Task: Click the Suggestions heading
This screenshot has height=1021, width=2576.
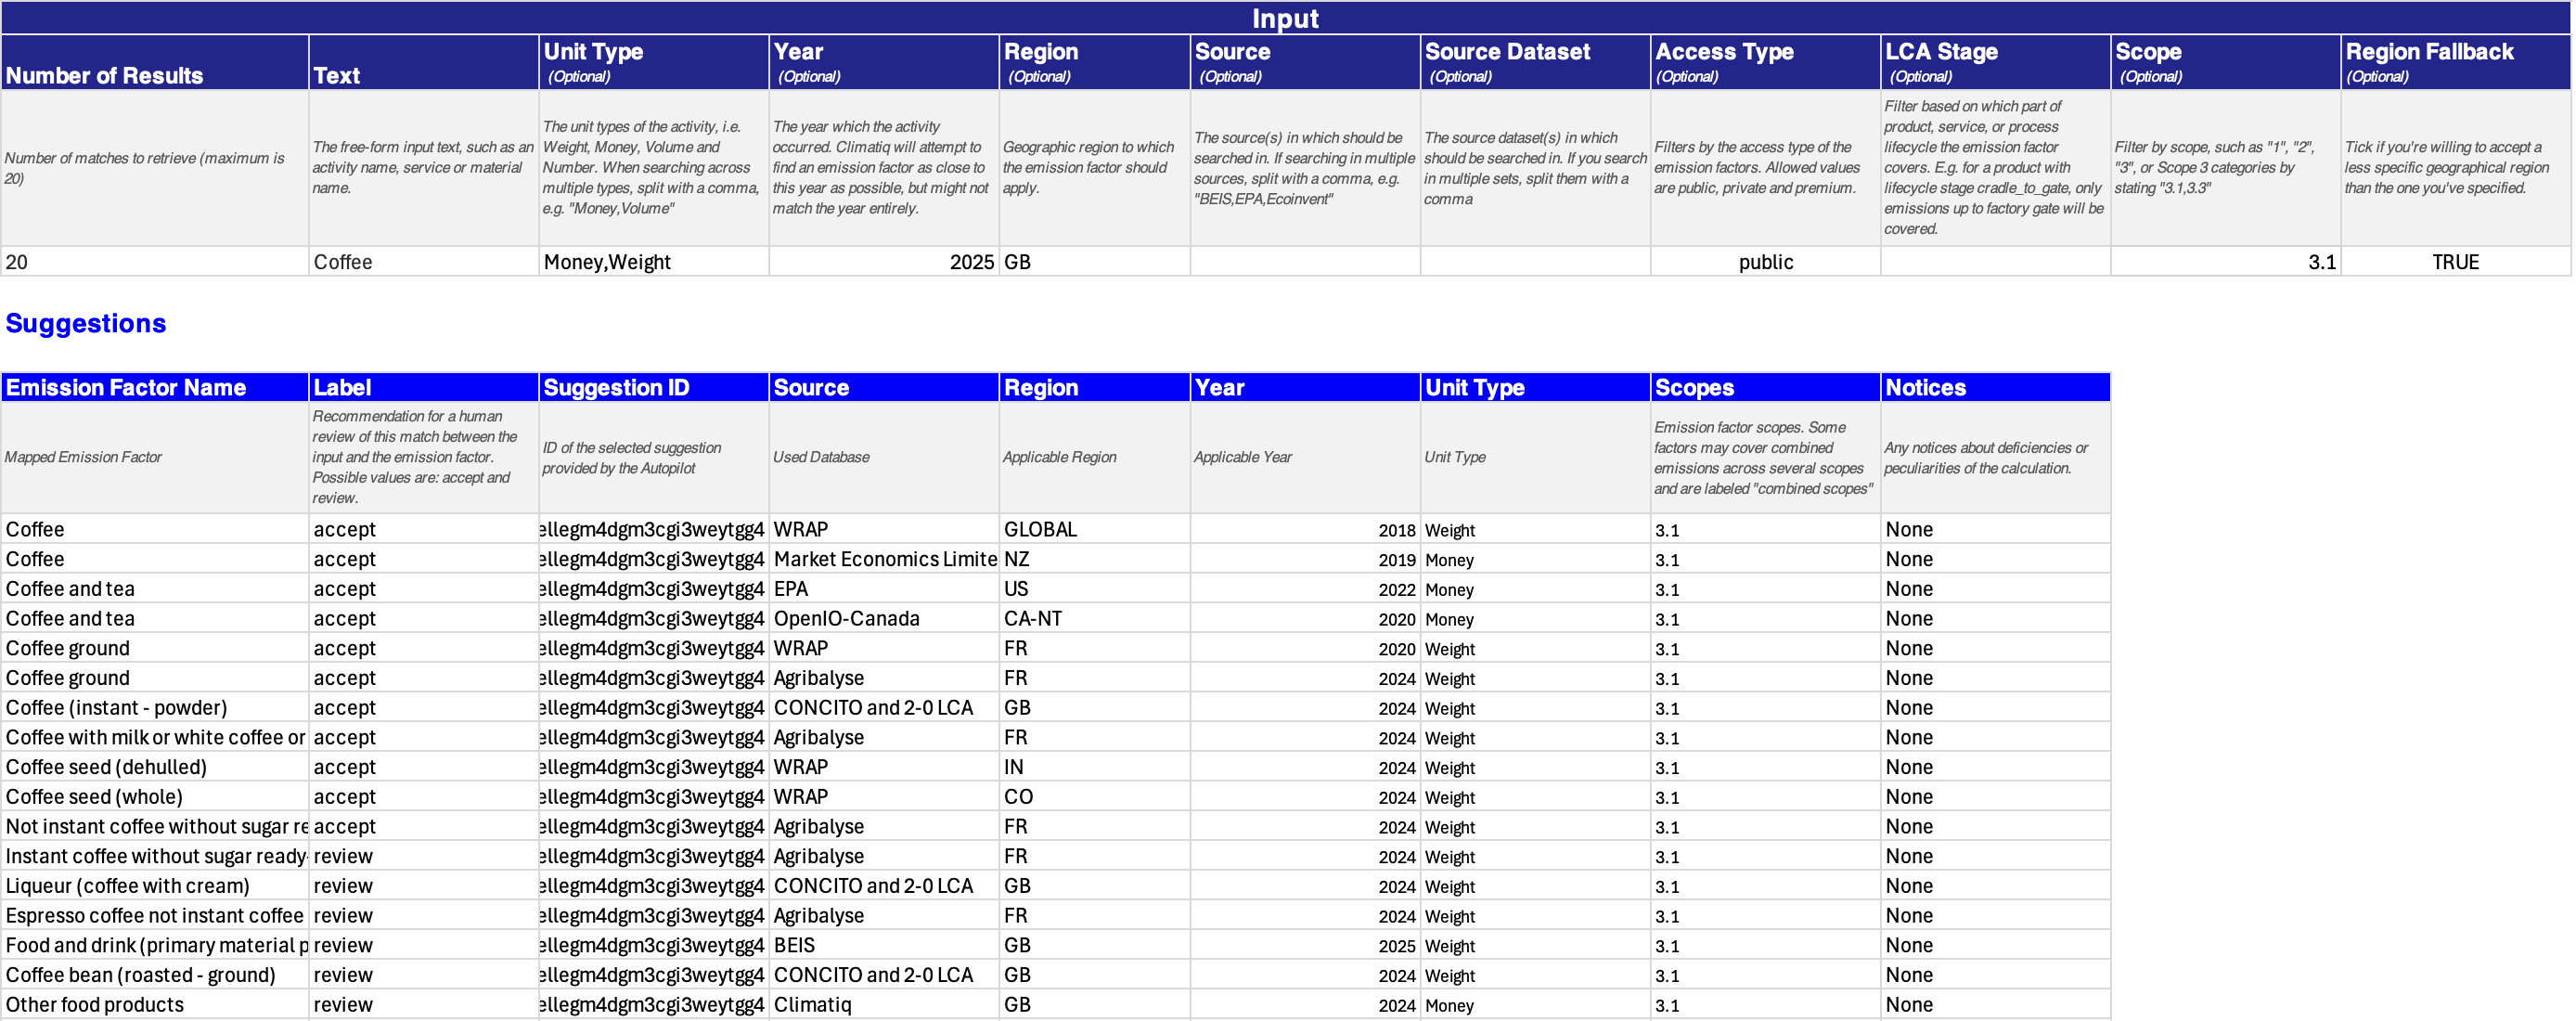Action: pos(86,324)
